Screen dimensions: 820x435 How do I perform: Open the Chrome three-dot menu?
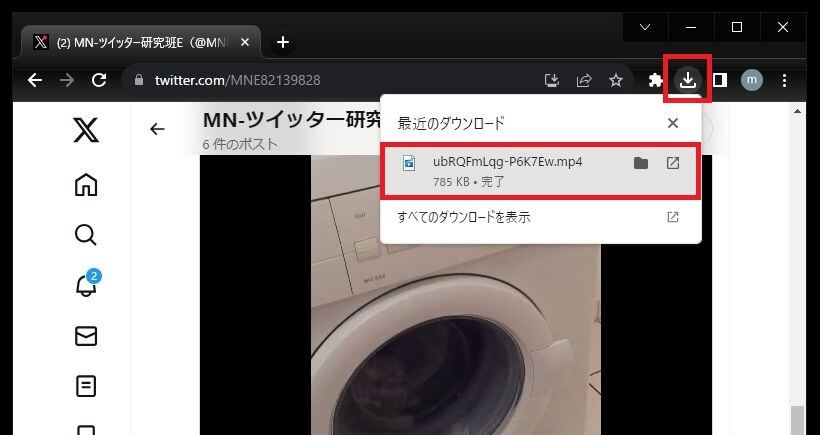pyautogui.click(x=784, y=80)
